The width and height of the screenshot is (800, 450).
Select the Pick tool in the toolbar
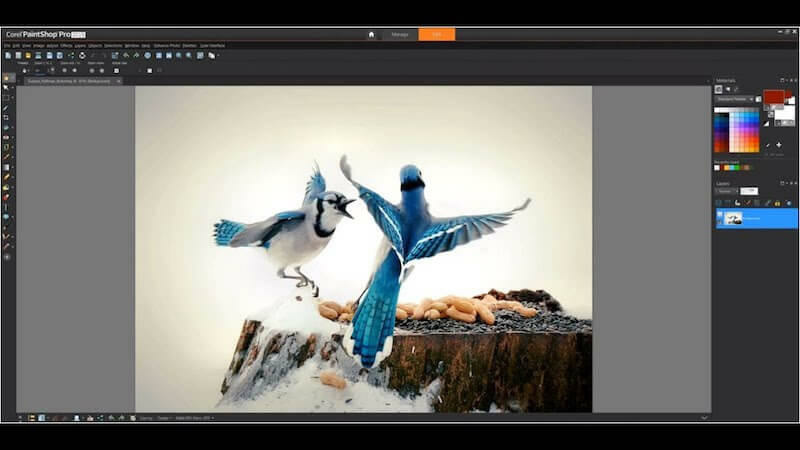(6, 87)
